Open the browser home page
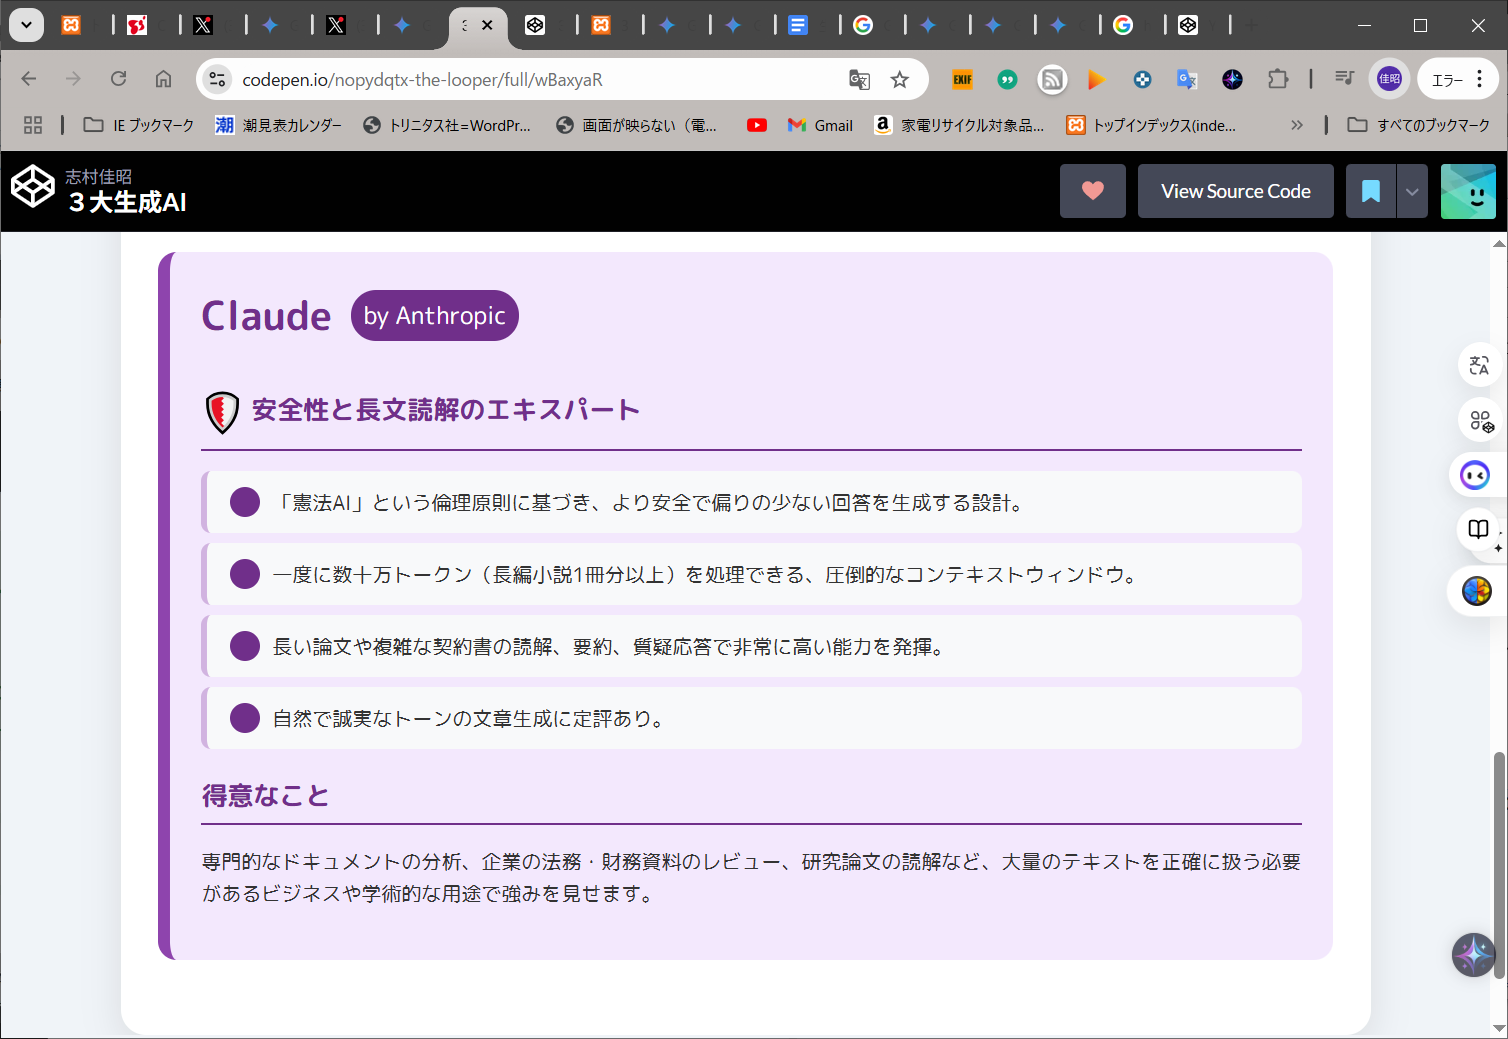 [163, 79]
